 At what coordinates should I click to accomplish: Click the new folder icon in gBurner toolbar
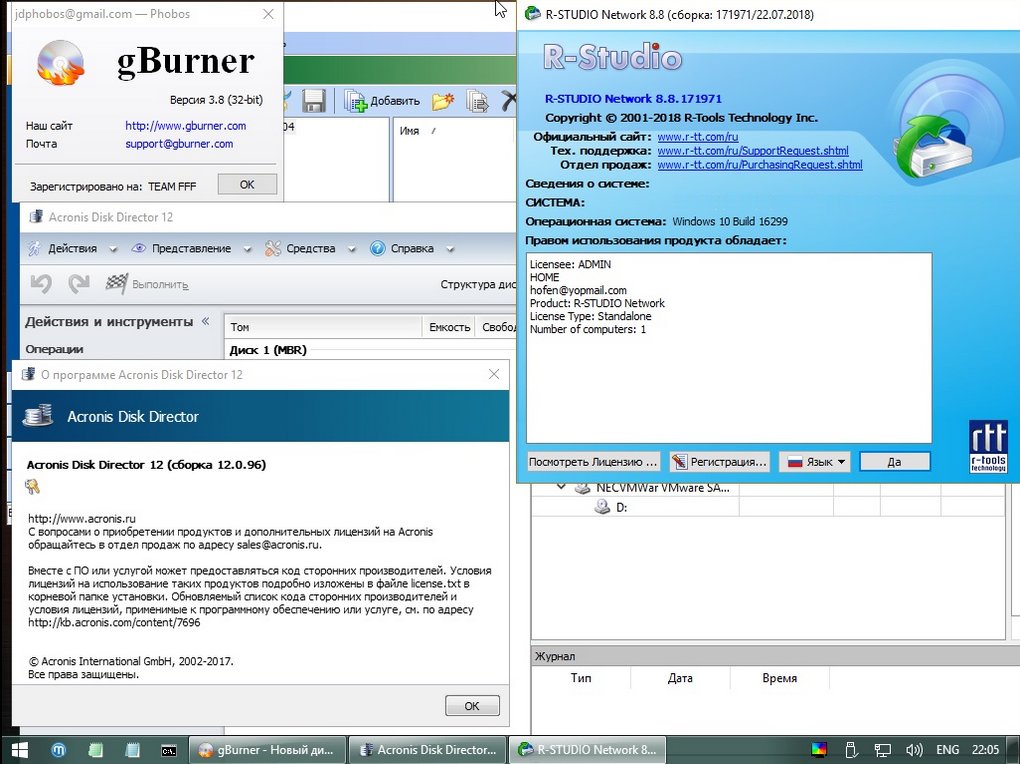(443, 101)
